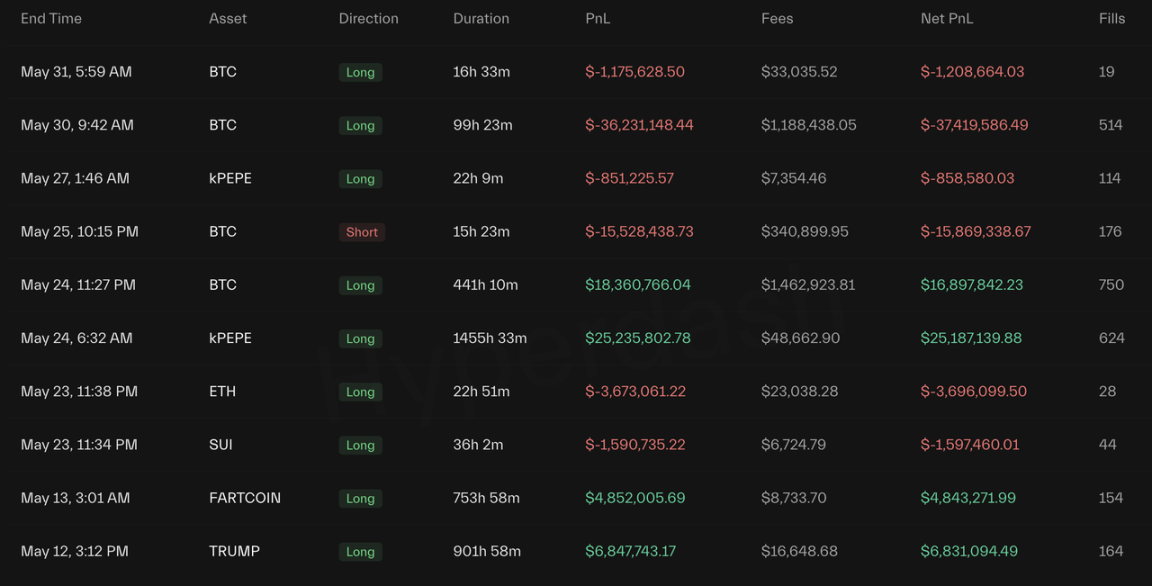
Task: Click the SUI asset cell
Action: click(x=220, y=445)
